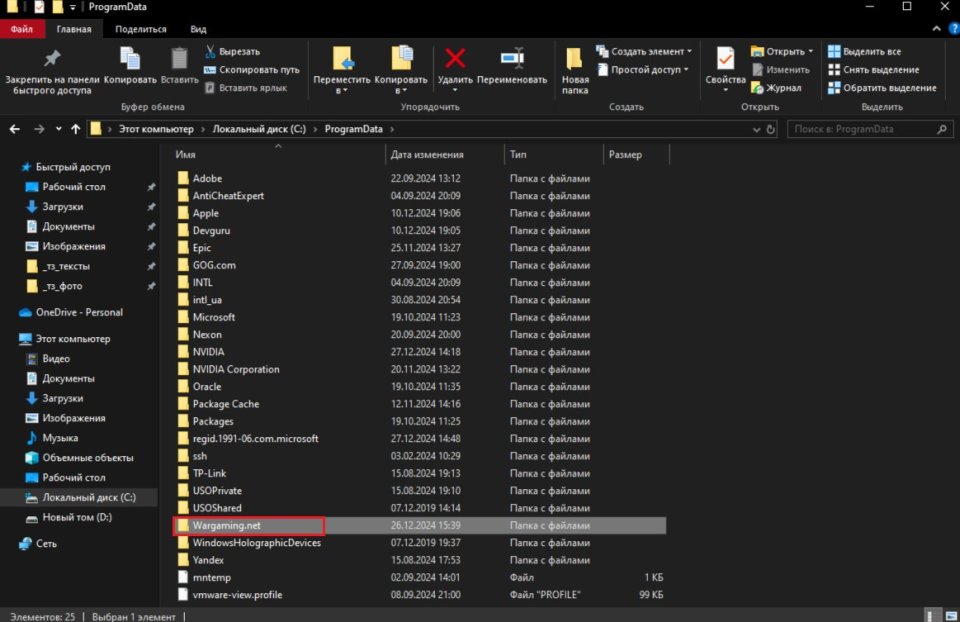Screen dimensions: 960x622
Task: Select the mntemp file
Action: 211,577
